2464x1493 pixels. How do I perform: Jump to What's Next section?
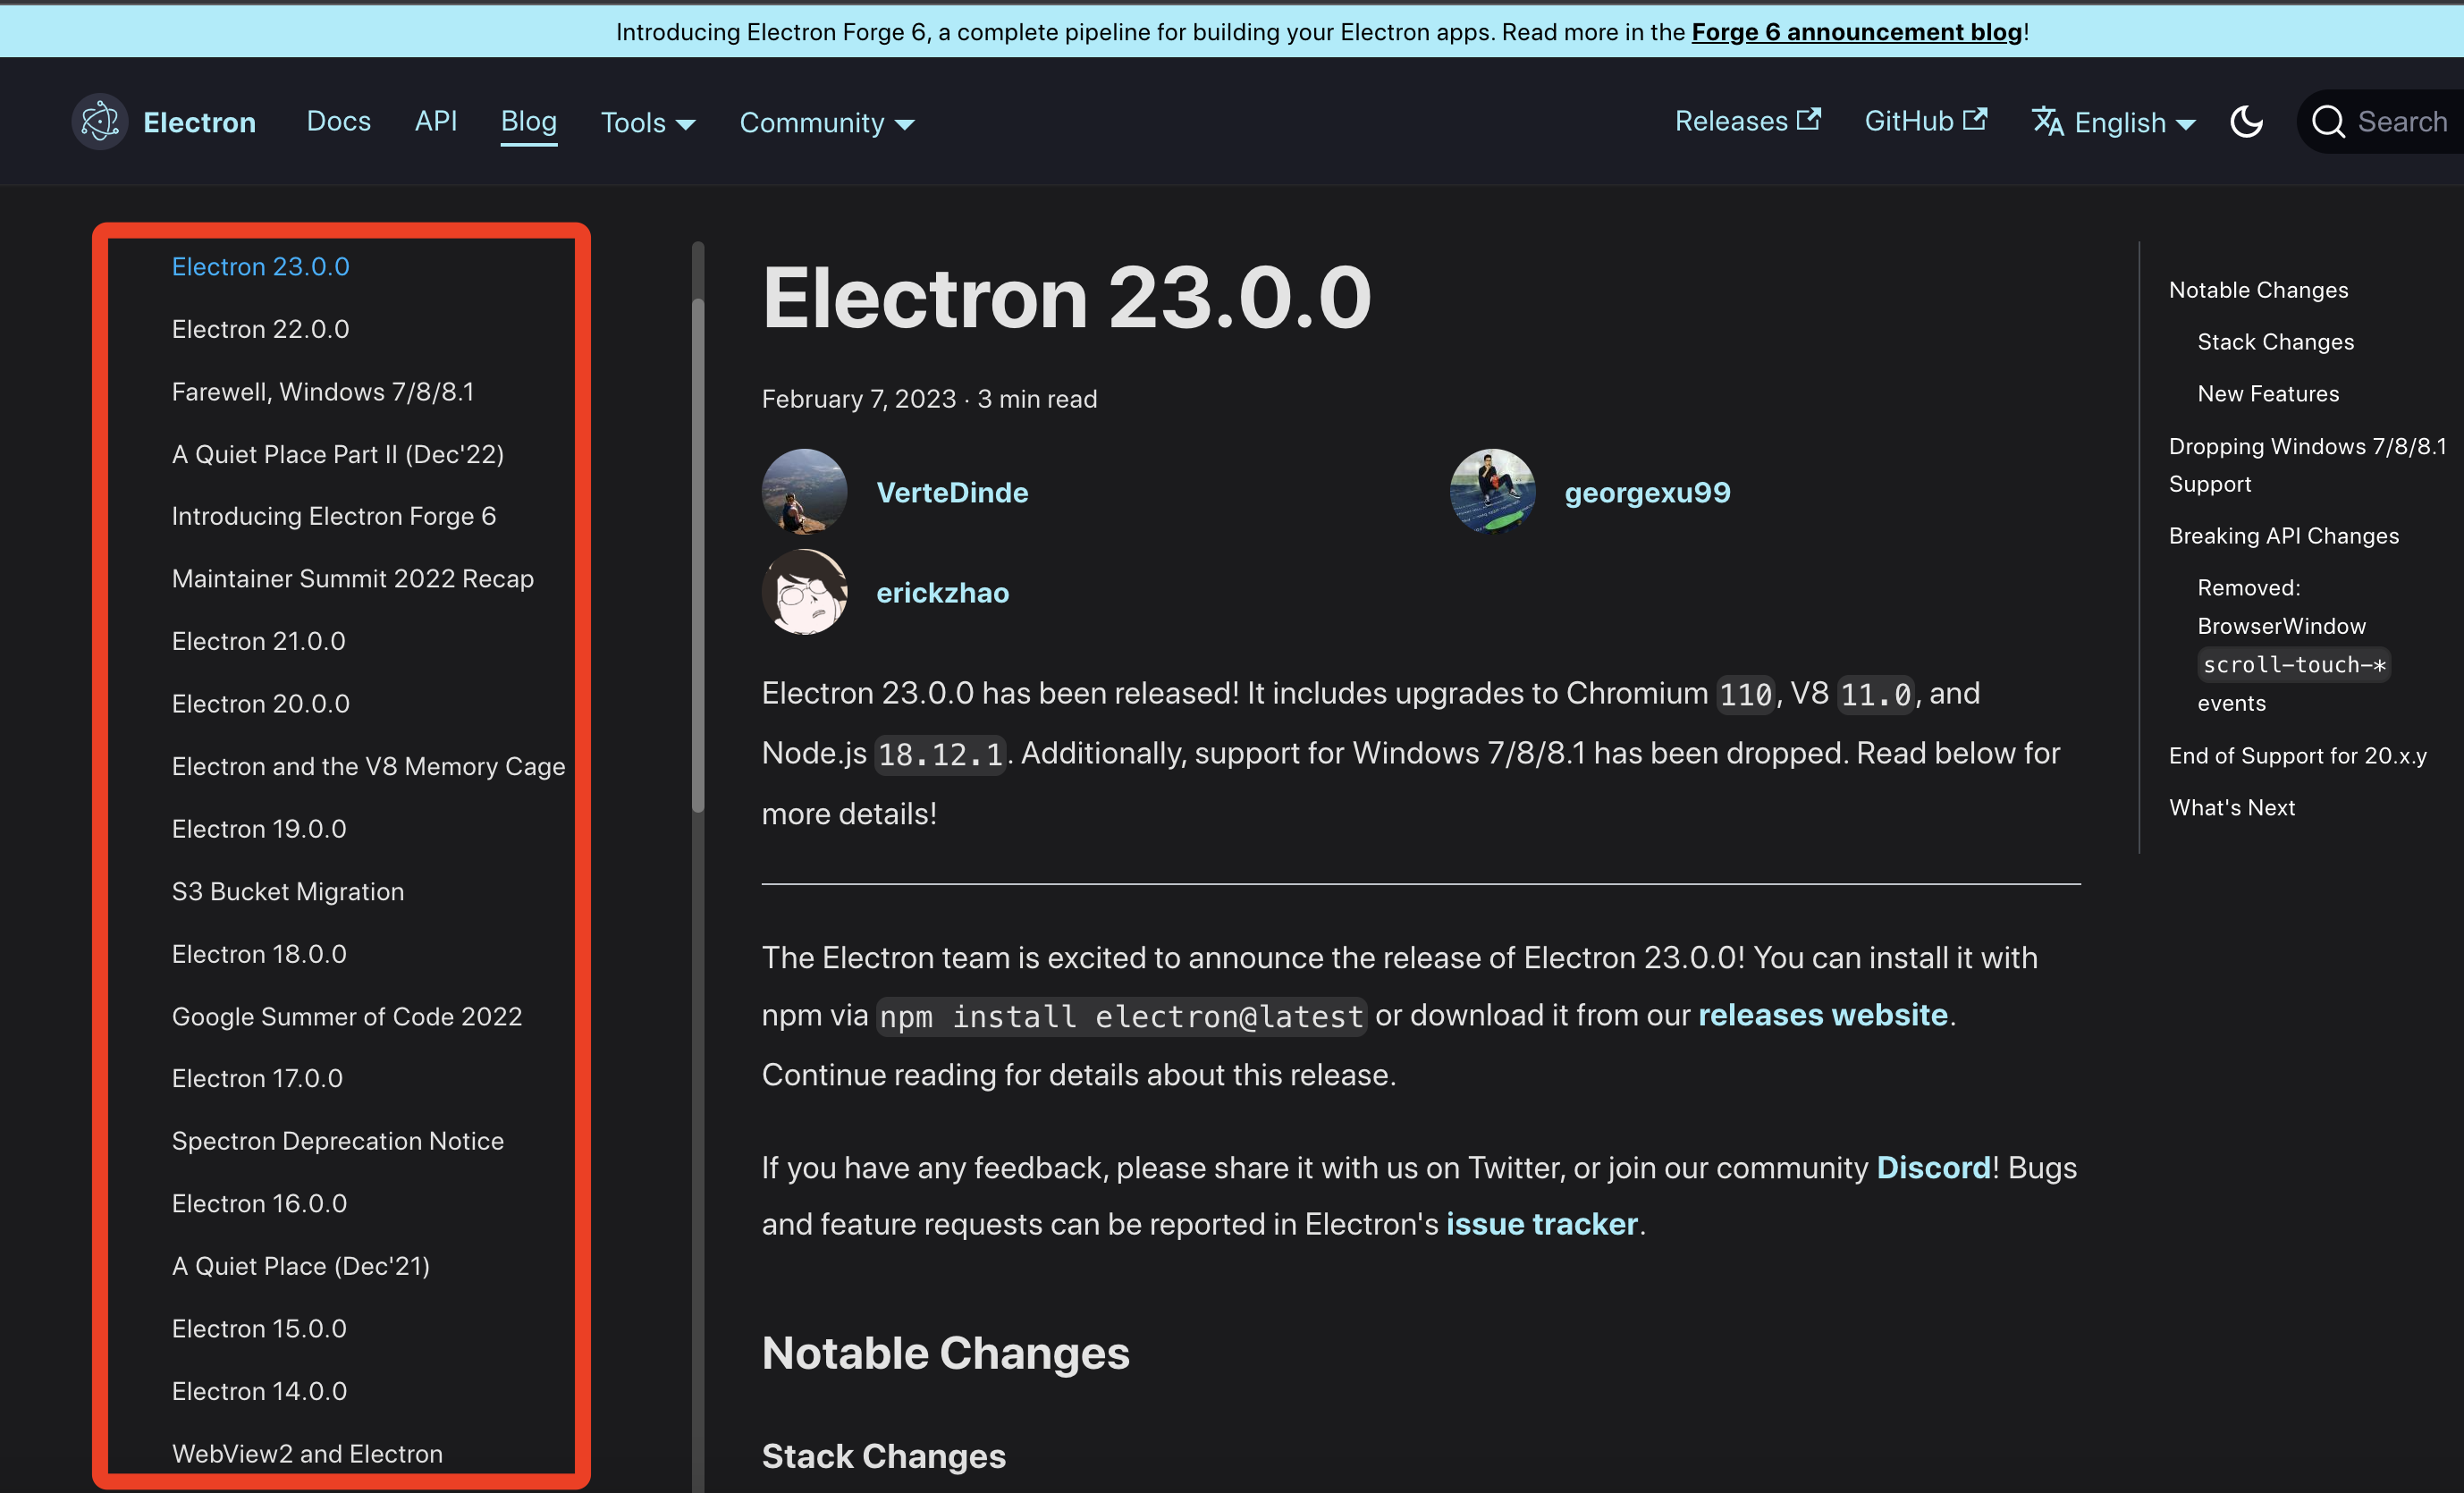coord(2231,807)
